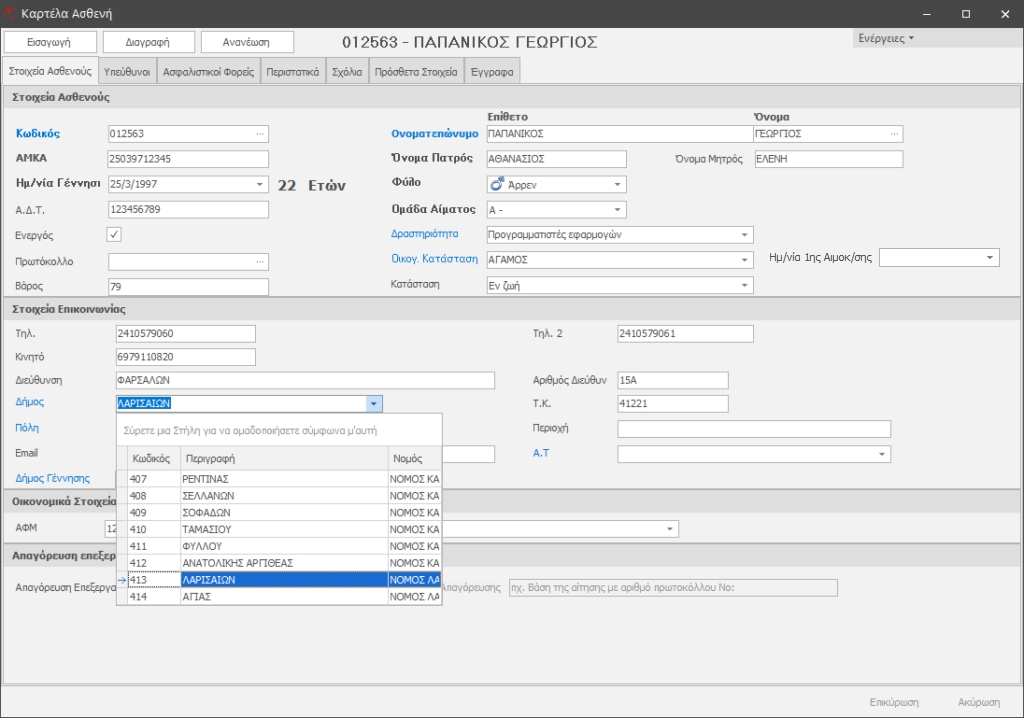Screen dimensions: 1024x718
Task: Click the ellipsis button in Κωδικός field
Action: (x=261, y=133)
